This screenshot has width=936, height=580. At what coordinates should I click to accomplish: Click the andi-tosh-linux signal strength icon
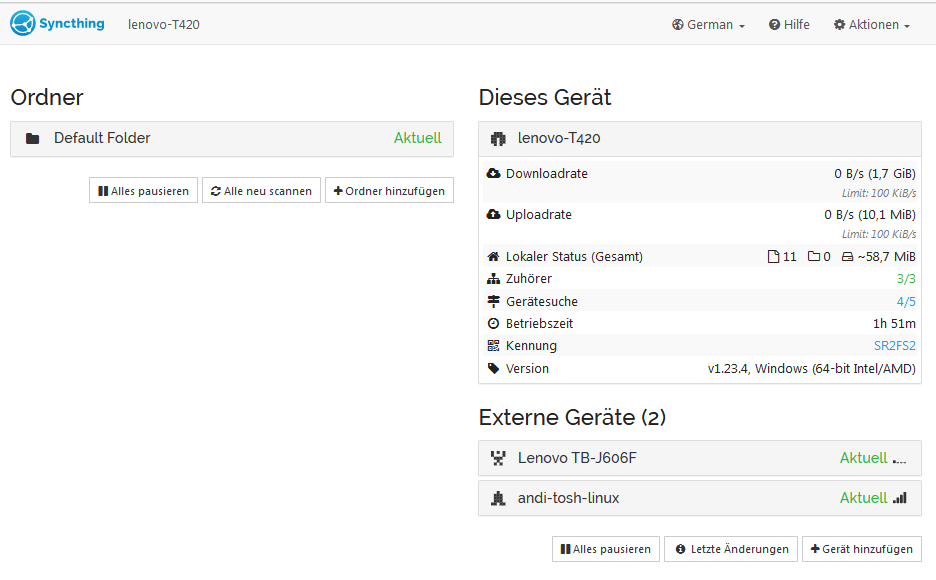pos(900,498)
